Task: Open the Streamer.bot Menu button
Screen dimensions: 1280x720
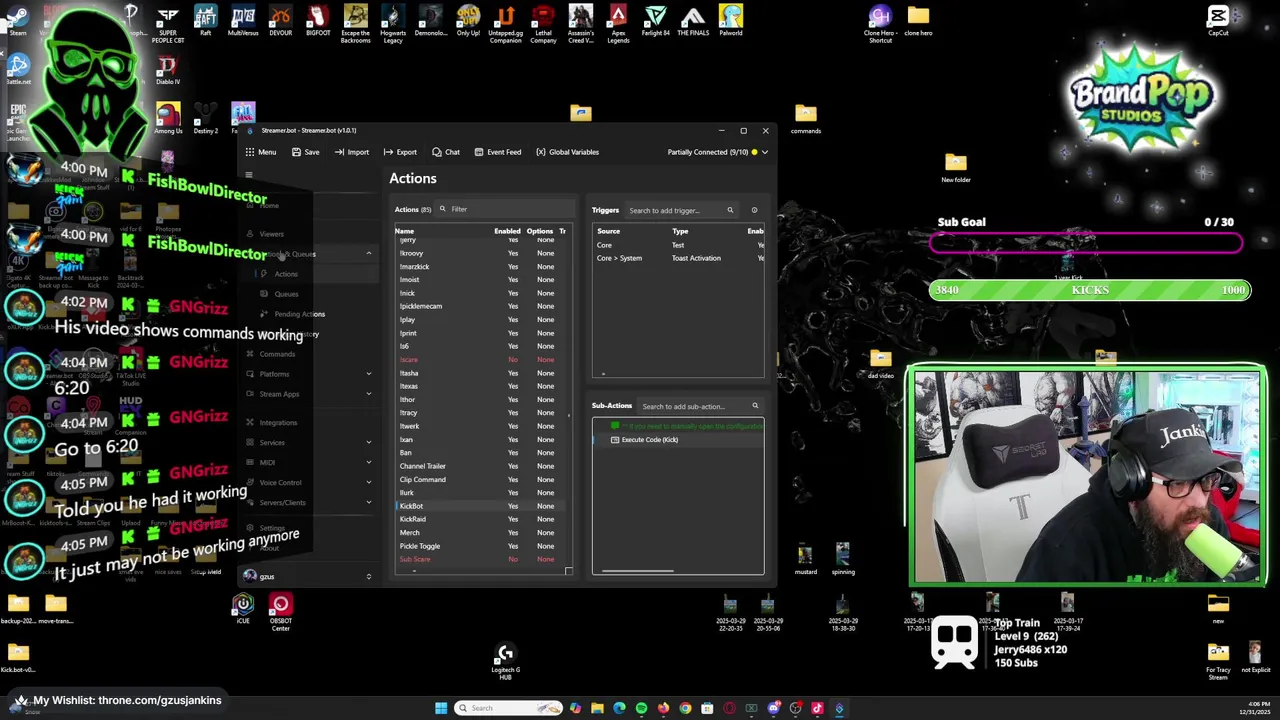Action: [x=261, y=152]
